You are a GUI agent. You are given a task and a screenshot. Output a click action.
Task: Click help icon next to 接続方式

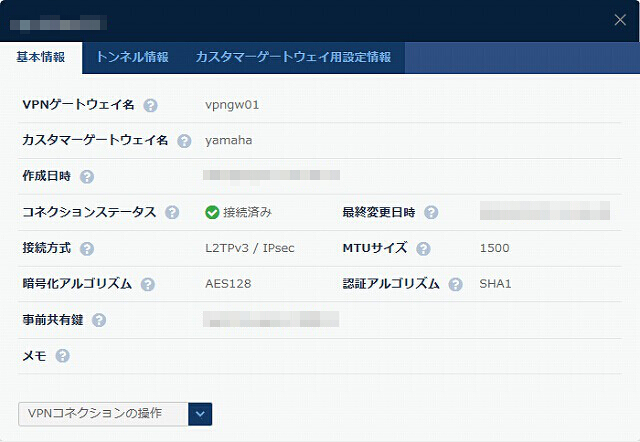tap(87, 249)
